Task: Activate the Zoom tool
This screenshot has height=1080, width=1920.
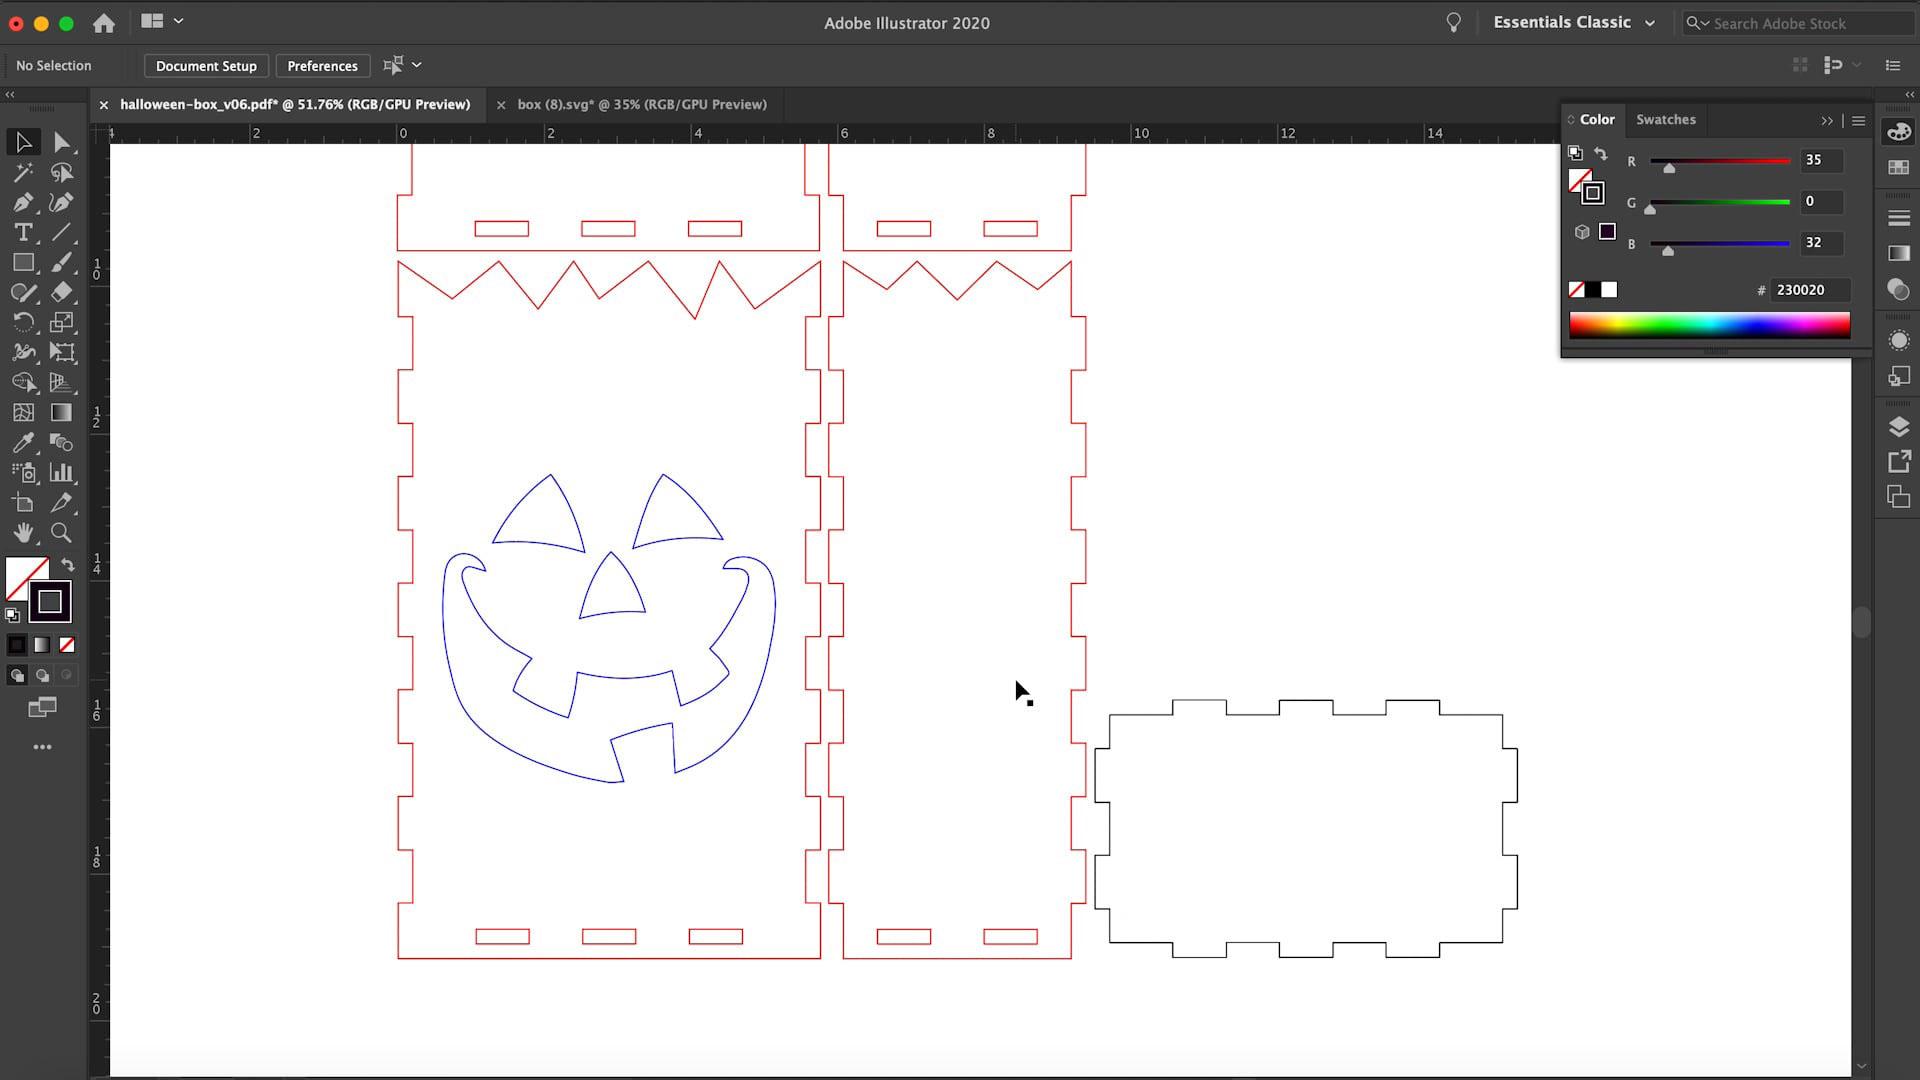Action: click(61, 533)
